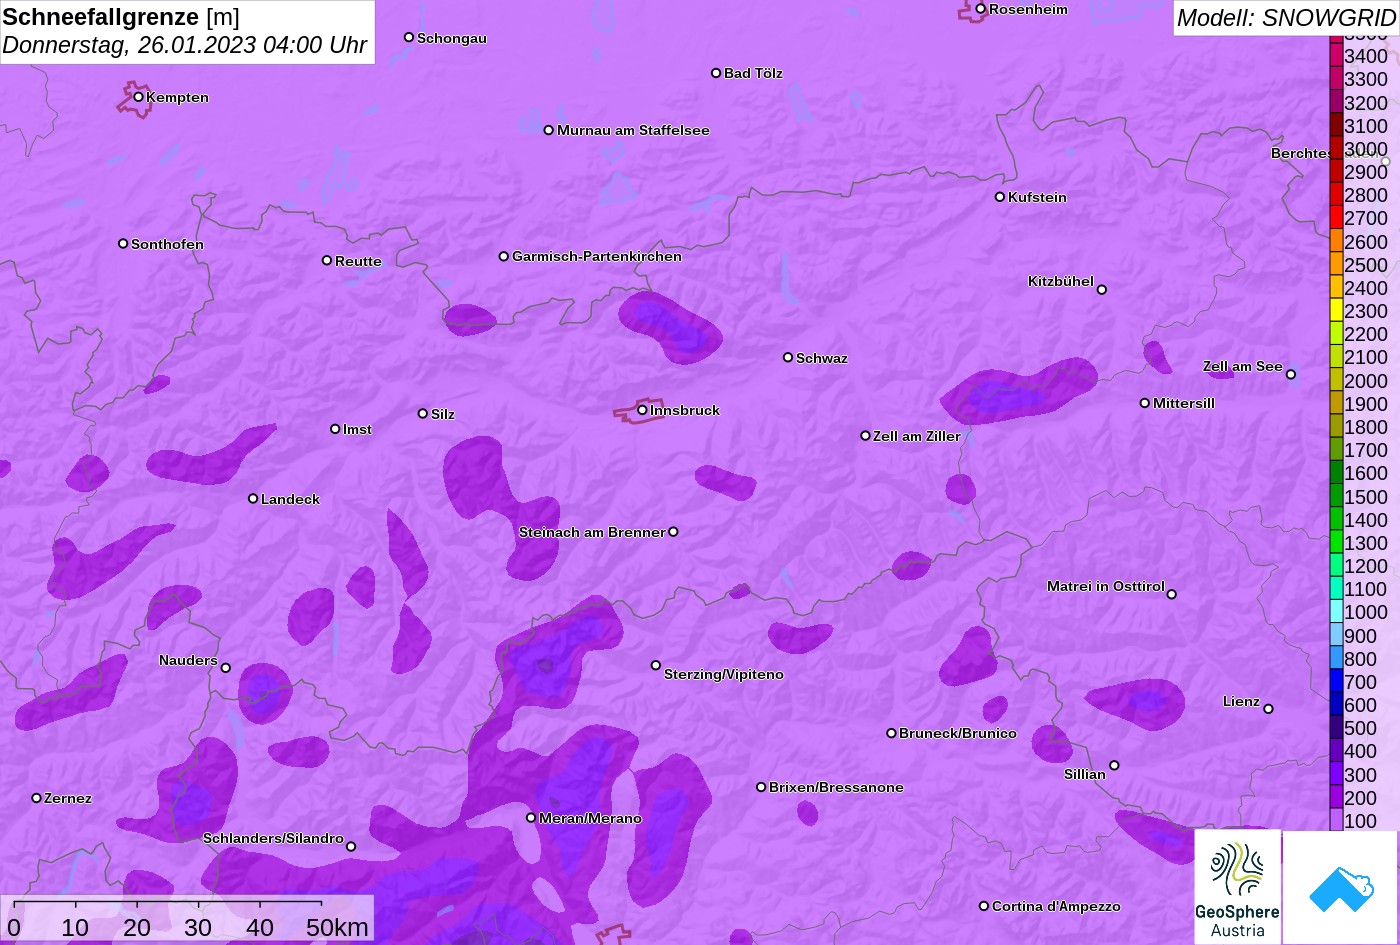Click the 2000 legend value

pyautogui.click(x=1366, y=381)
